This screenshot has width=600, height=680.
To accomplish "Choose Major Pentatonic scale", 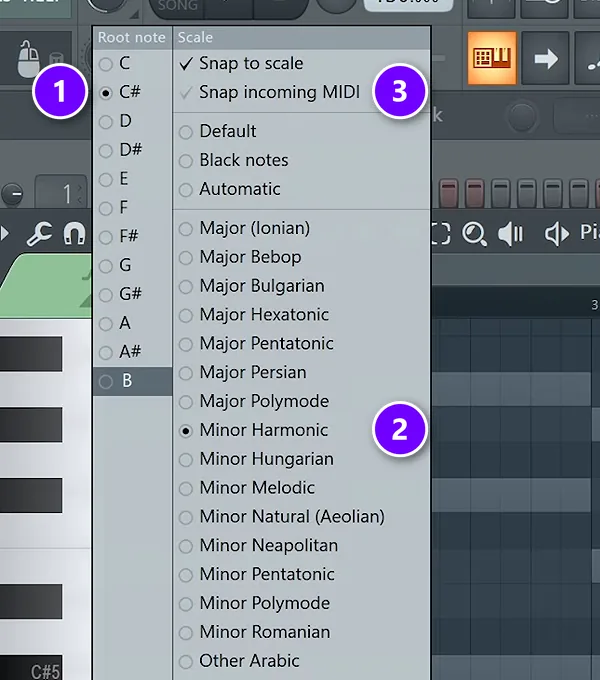I will pos(301,344).
